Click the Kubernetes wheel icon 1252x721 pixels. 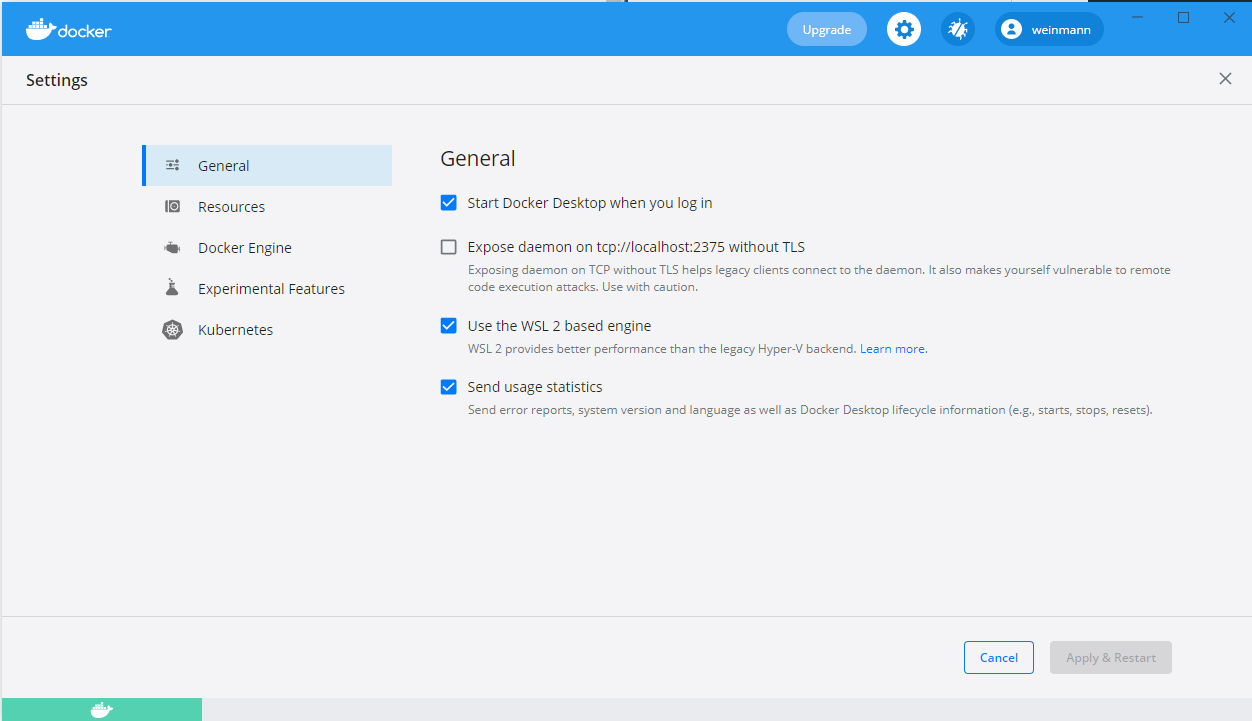pyautogui.click(x=173, y=329)
